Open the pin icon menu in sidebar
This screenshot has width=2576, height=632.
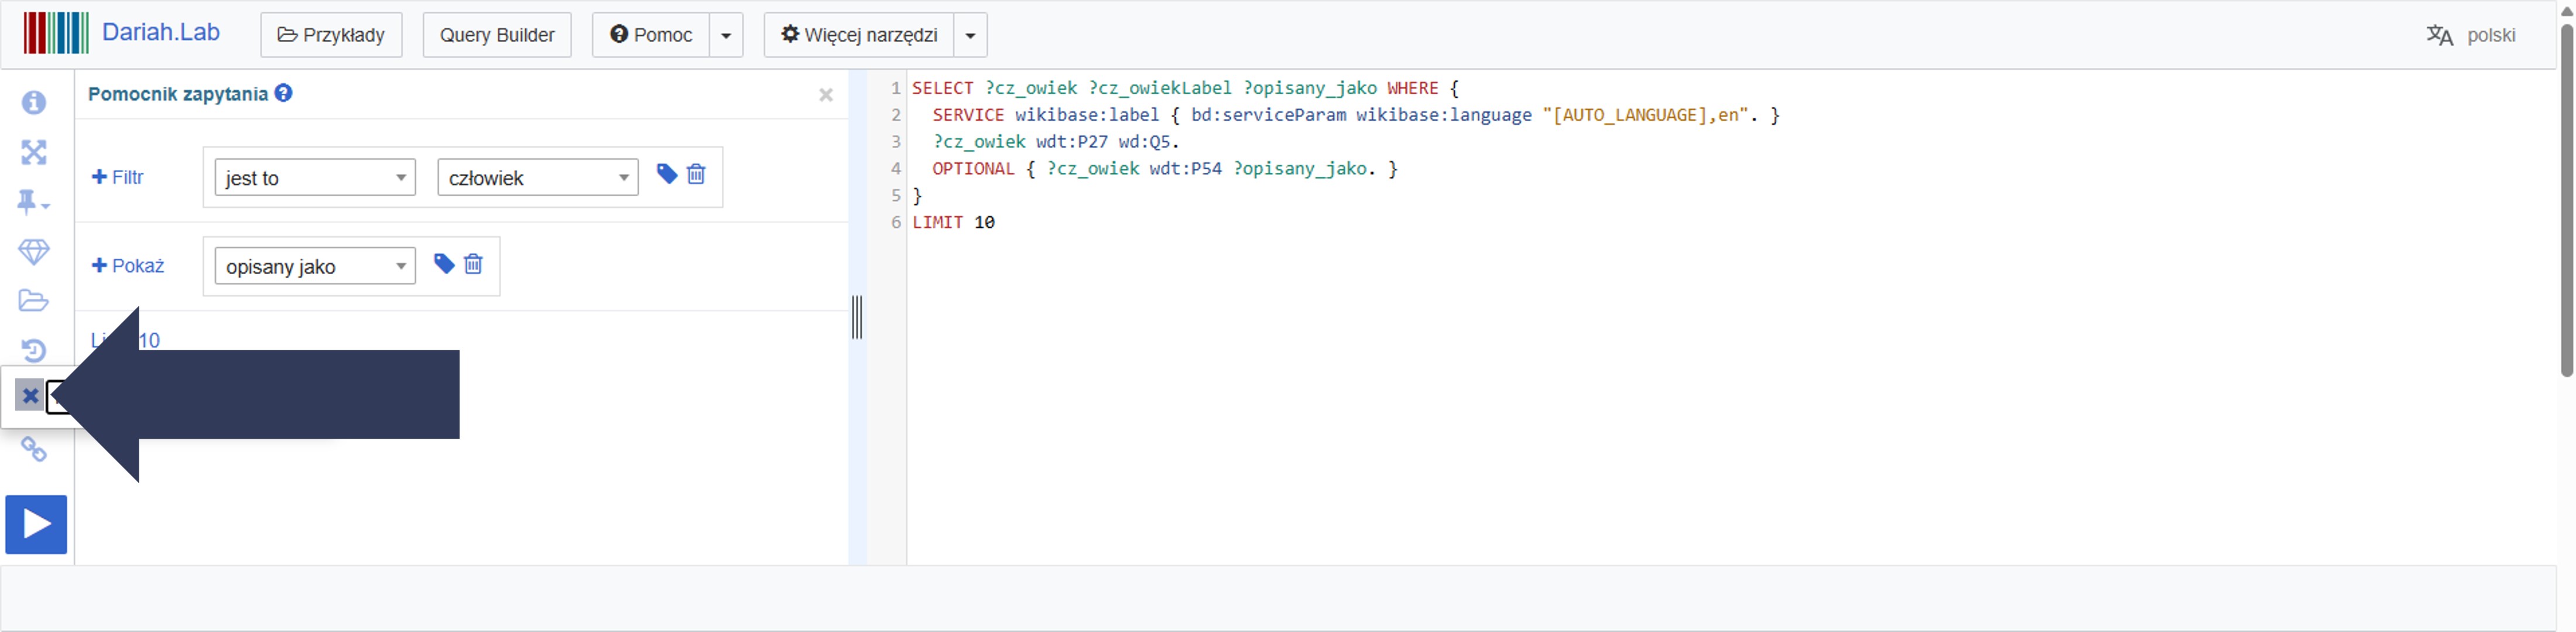tap(32, 202)
